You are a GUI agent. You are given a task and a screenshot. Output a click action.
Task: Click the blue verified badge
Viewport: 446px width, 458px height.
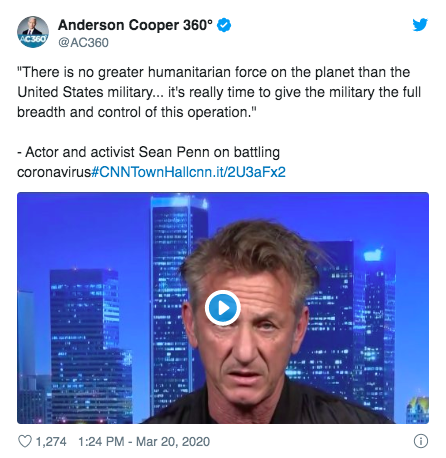[x=224, y=25]
